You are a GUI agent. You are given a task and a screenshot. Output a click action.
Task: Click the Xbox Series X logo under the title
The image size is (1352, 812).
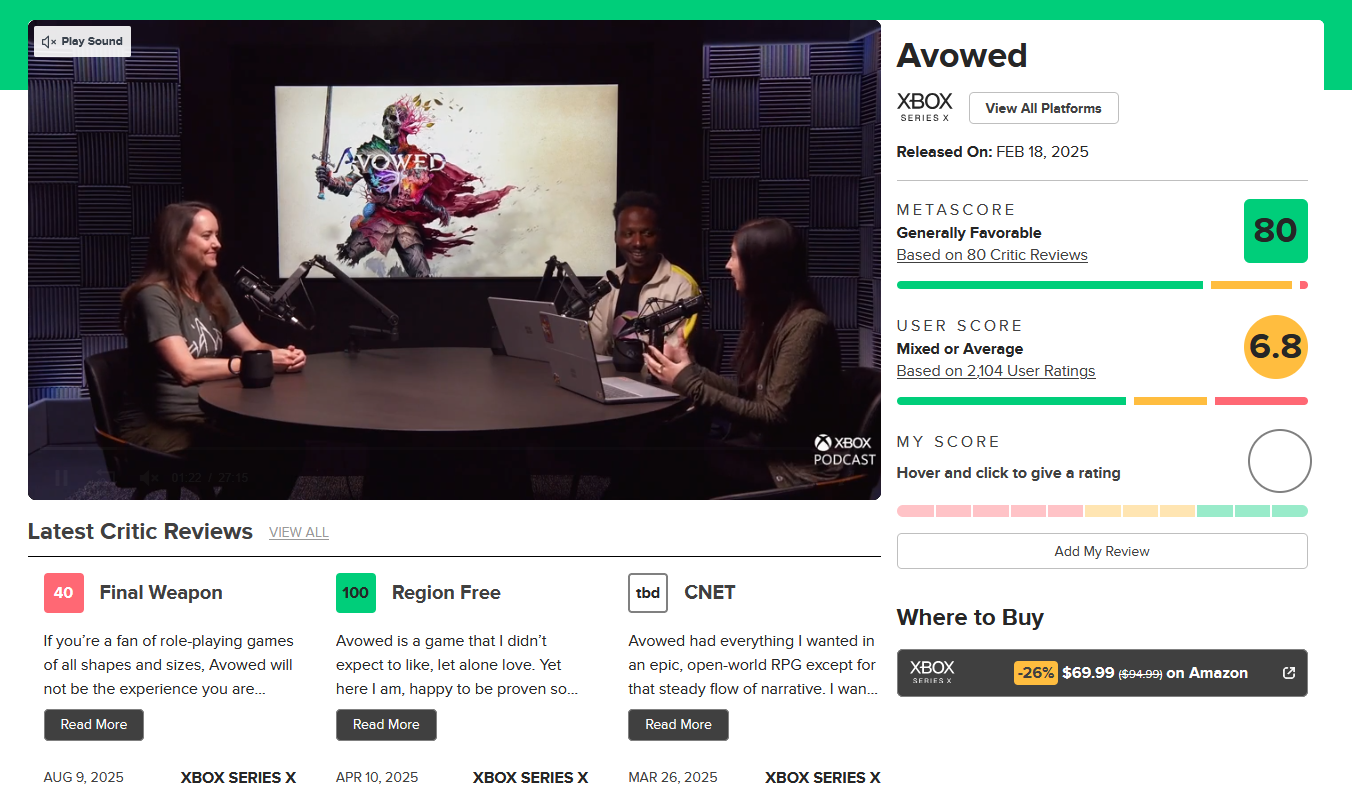[x=924, y=107]
